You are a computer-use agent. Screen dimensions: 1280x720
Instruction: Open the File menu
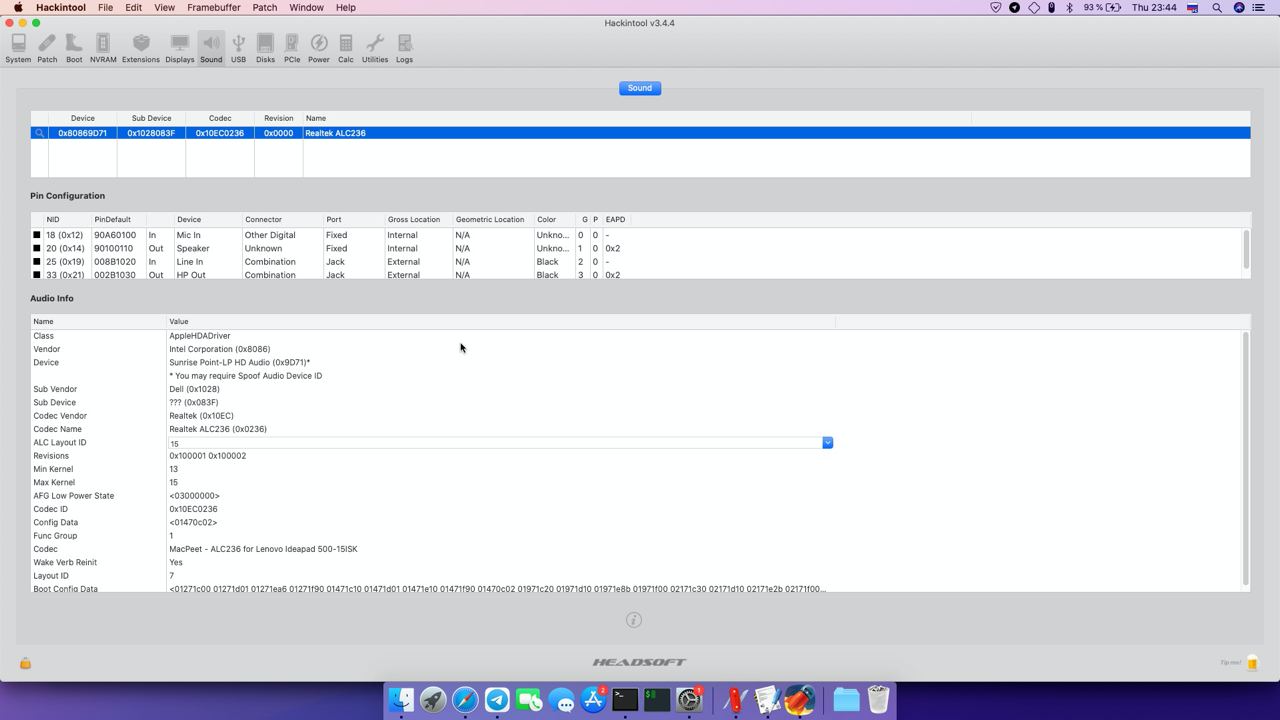[105, 7]
